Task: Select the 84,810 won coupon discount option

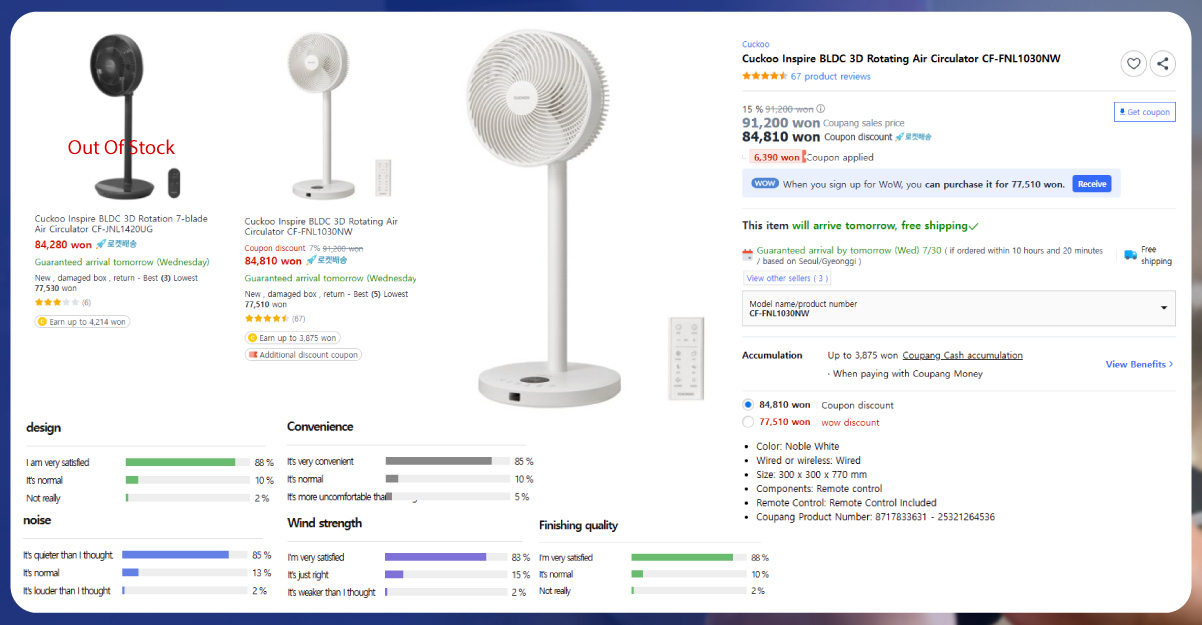Action: pos(747,404)
